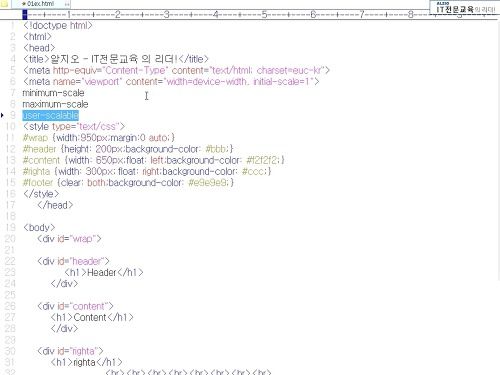Click the <body> tag on line 19

pyautogui.click(x=39, y=228)
